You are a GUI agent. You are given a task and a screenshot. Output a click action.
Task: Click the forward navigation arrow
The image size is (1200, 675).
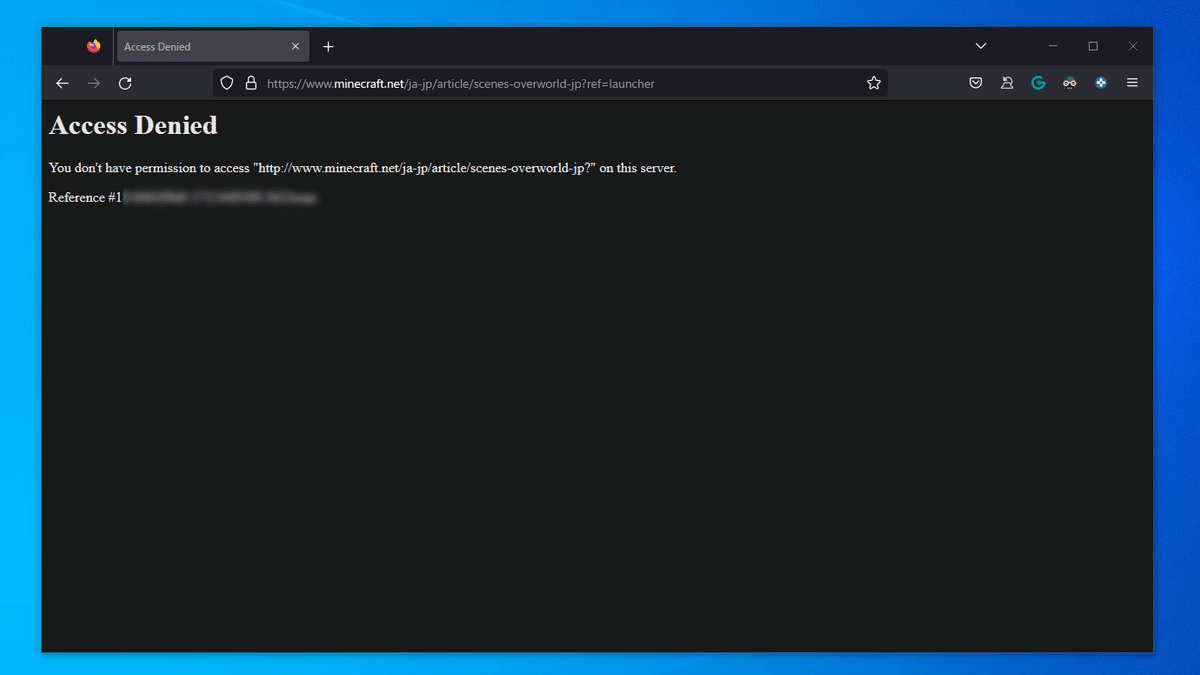[93, 83]
